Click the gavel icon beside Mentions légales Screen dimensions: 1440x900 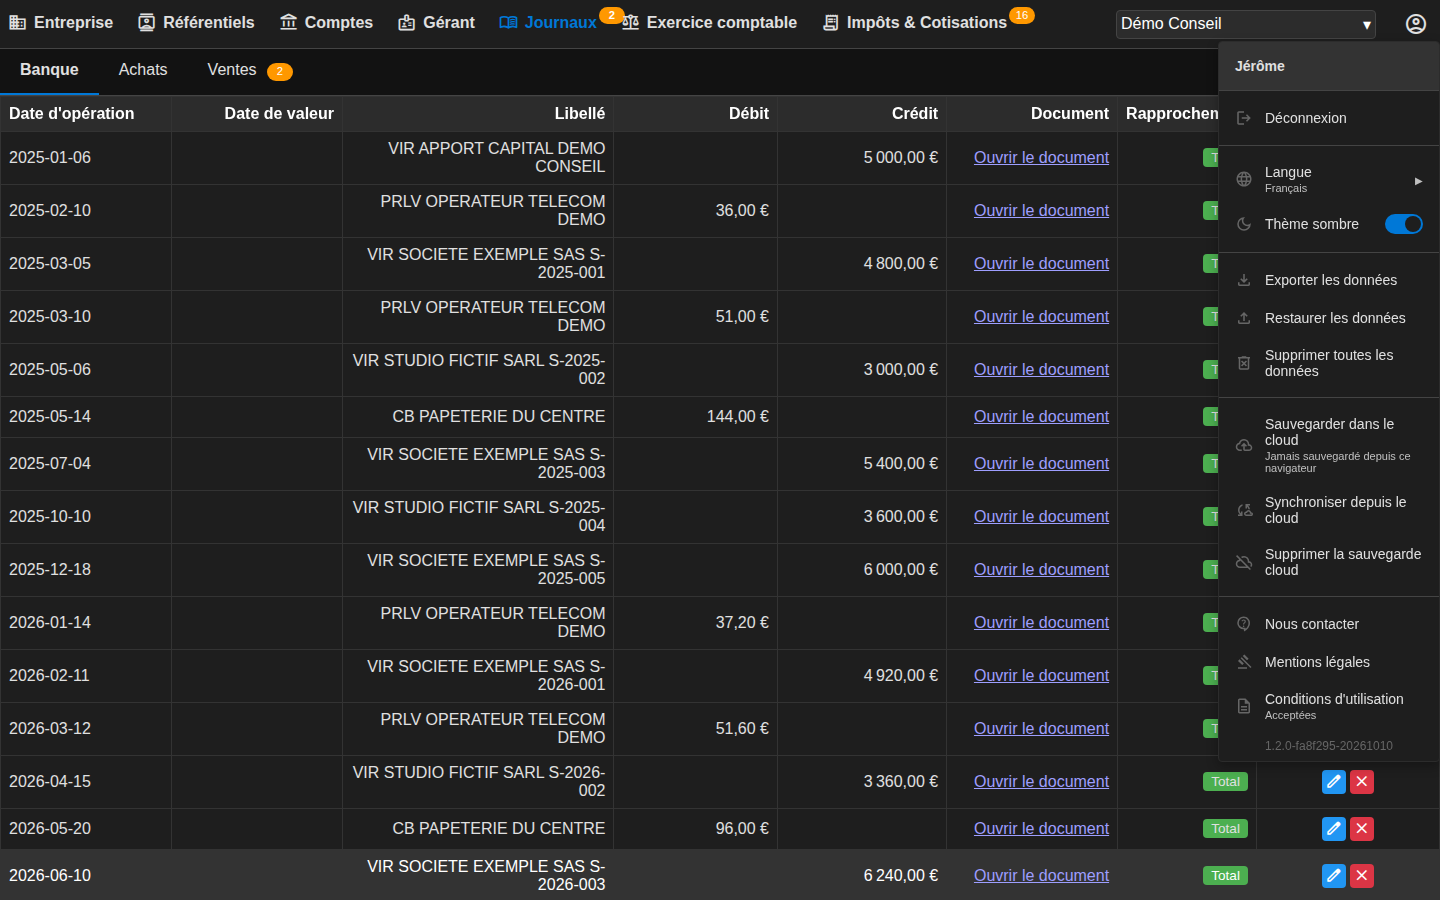(1244, 662)
